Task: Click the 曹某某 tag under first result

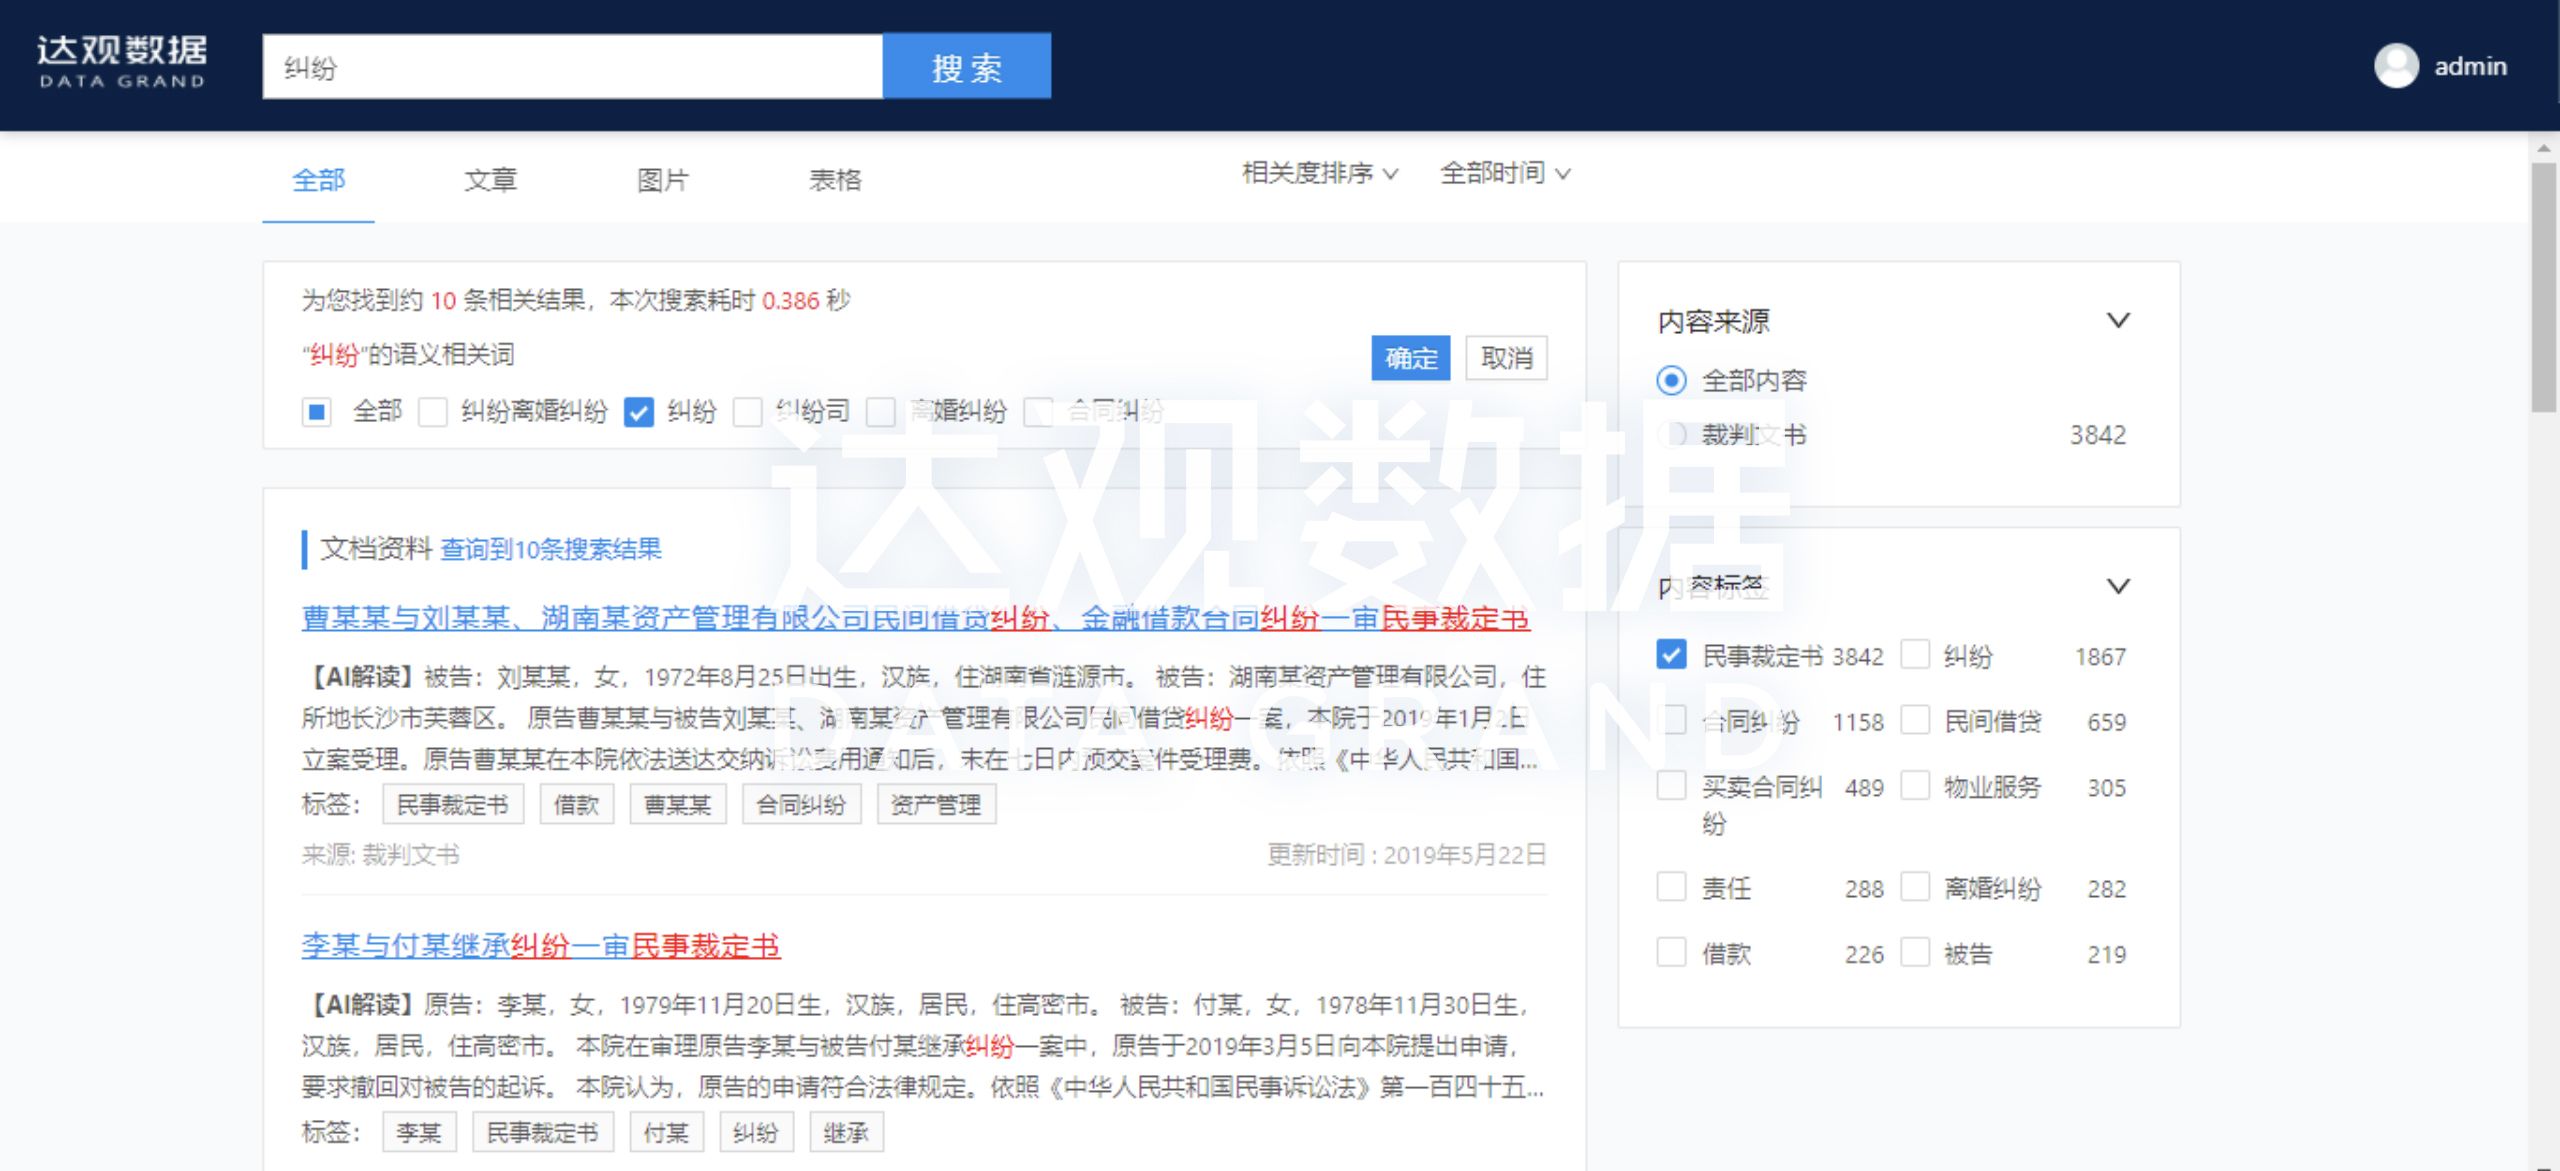Action: [677, 805]
